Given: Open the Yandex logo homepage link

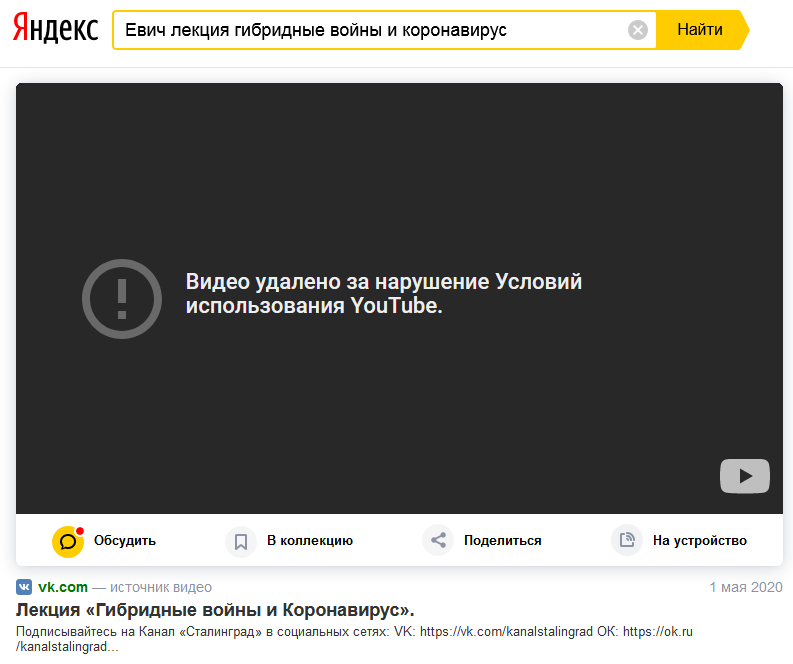Looking at the screenshot, I should pyautogui.click(x=56, y=29).
